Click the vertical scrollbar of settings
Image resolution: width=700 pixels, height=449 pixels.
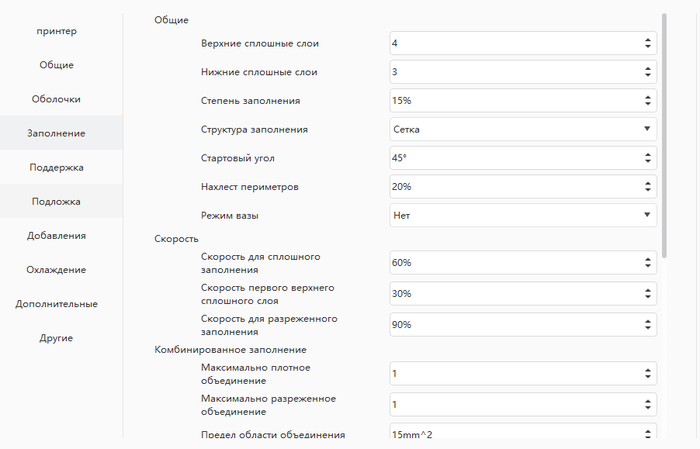664,135
